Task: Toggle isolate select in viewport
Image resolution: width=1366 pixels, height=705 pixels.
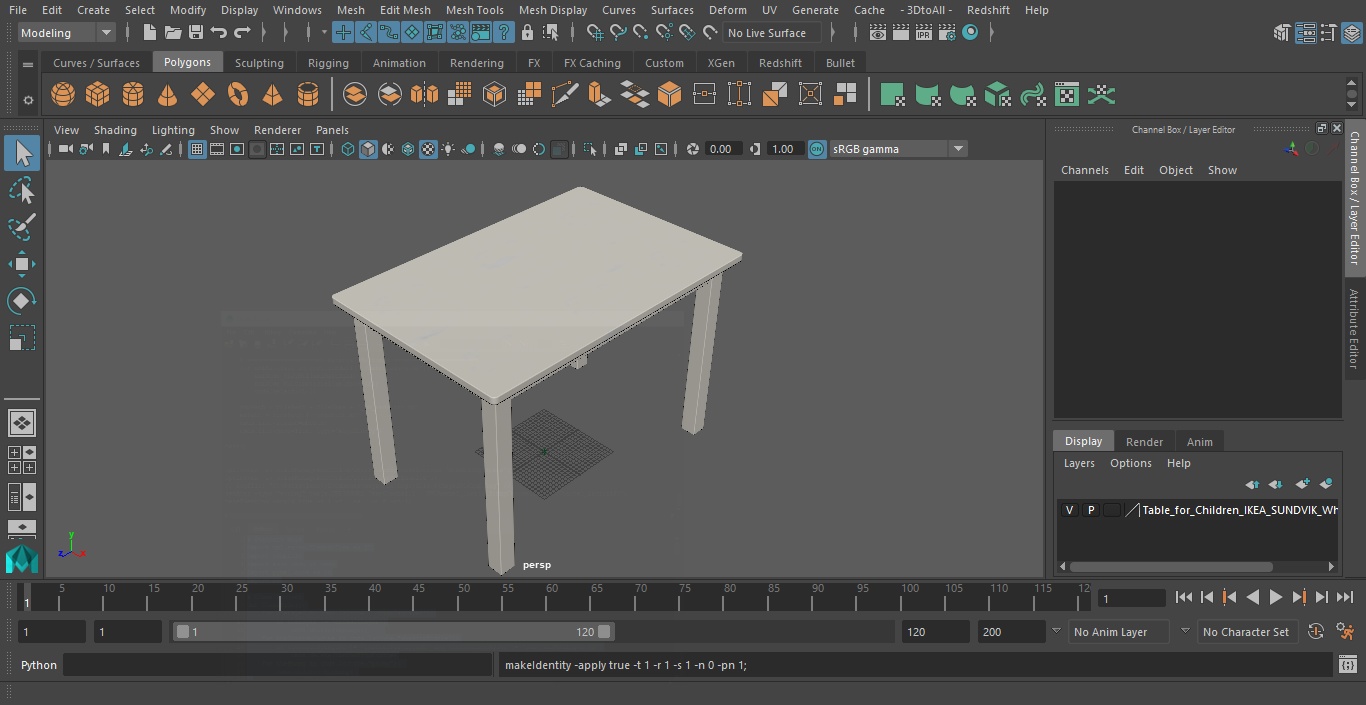Action: (x=590, y=149)
